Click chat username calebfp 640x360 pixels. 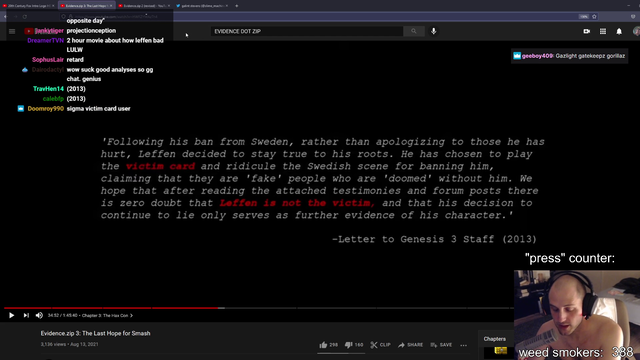point(53,99)
